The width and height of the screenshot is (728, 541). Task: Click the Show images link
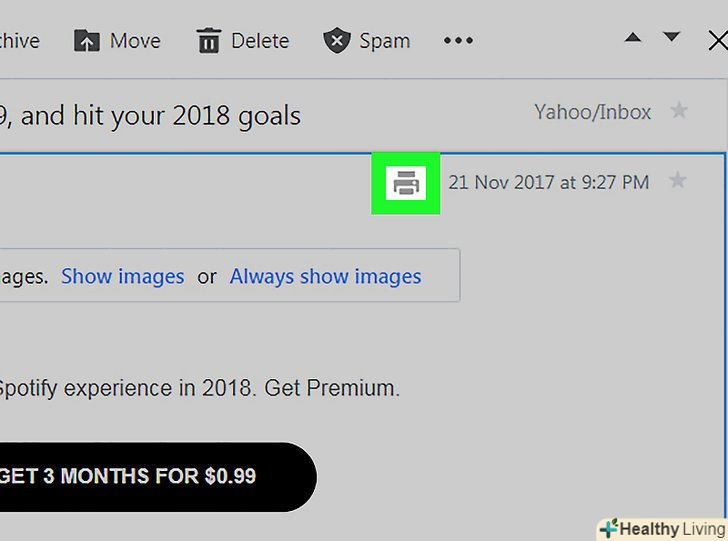pos(123,277)
